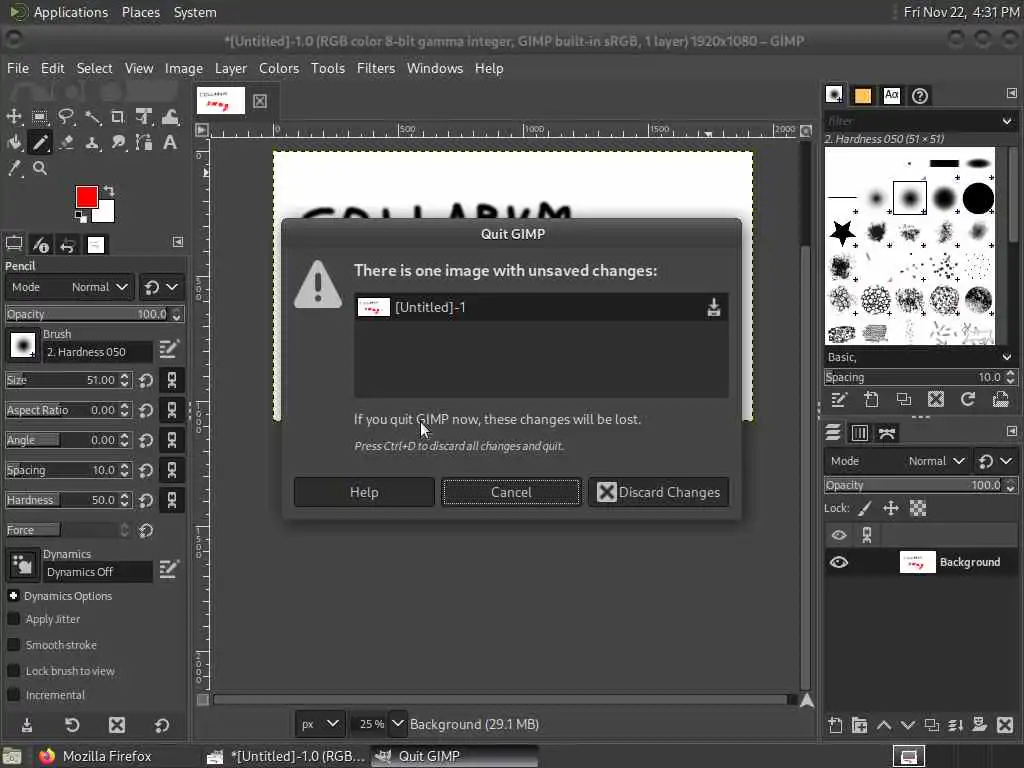Hide the Background layer with eye icon

click(839, 562)
